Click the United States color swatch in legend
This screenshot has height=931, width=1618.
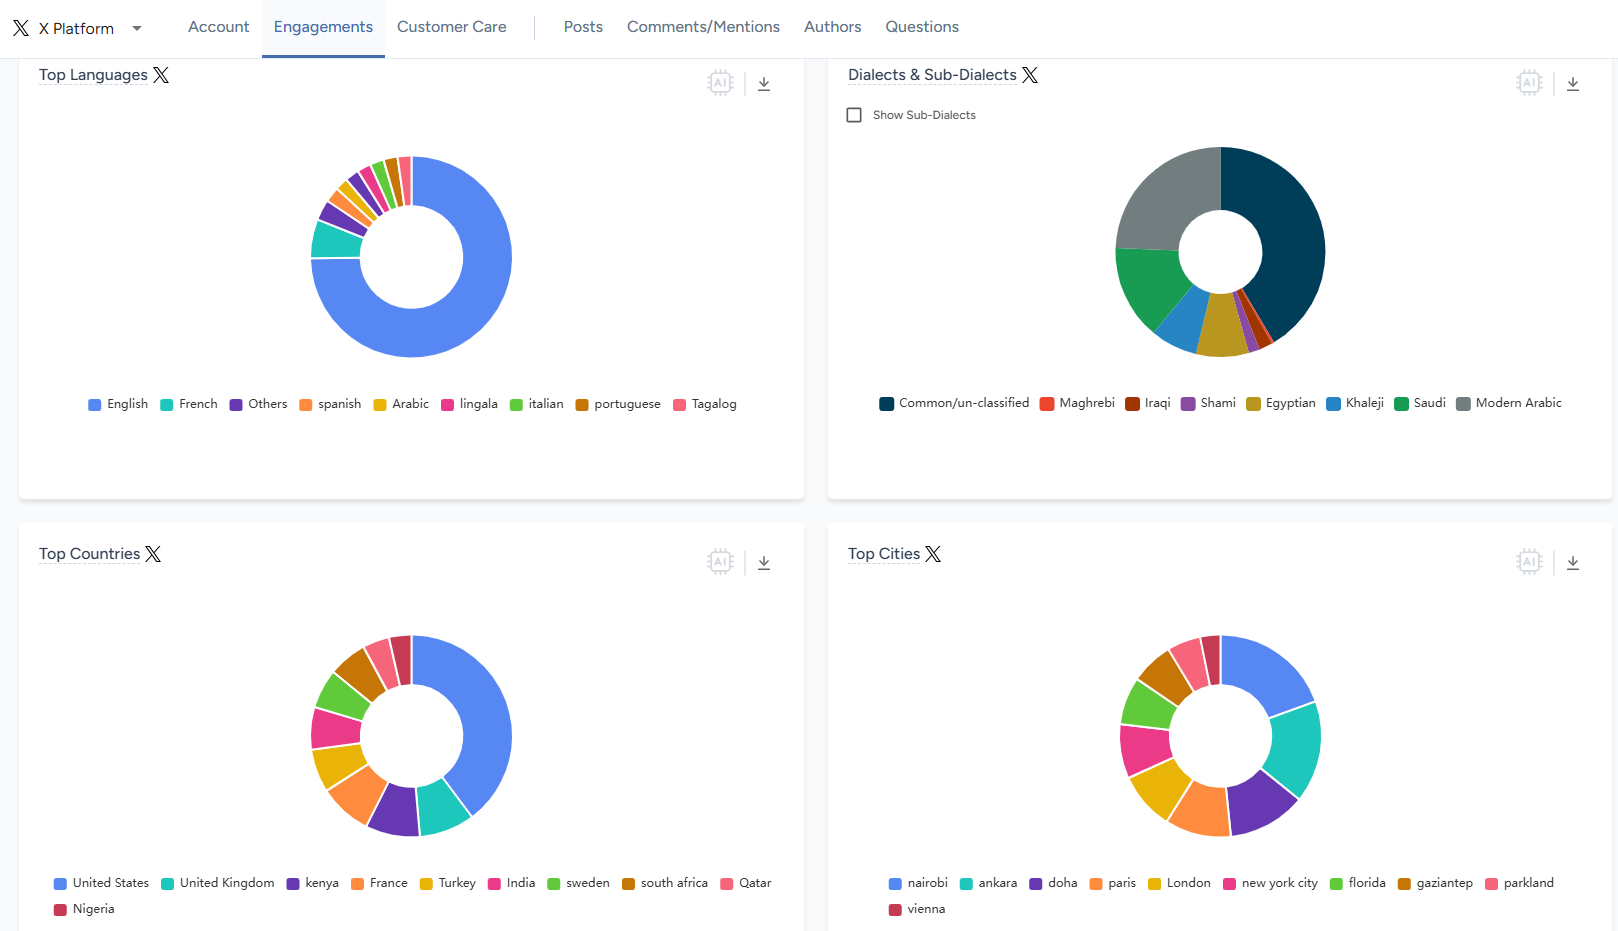pos(60,884)
